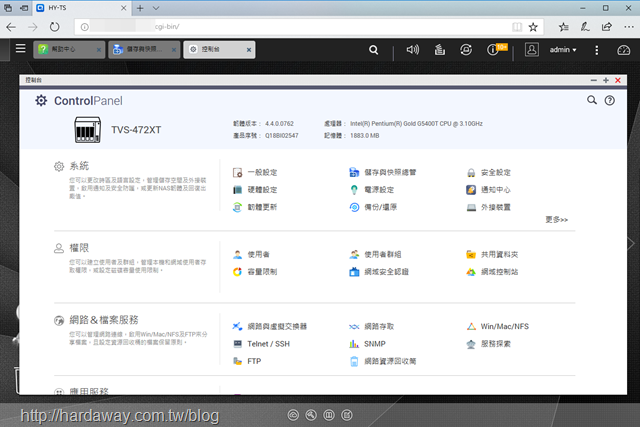Open the dashboard gauge icon
Viewport: 640px width, 427px height.
[624, 50]
